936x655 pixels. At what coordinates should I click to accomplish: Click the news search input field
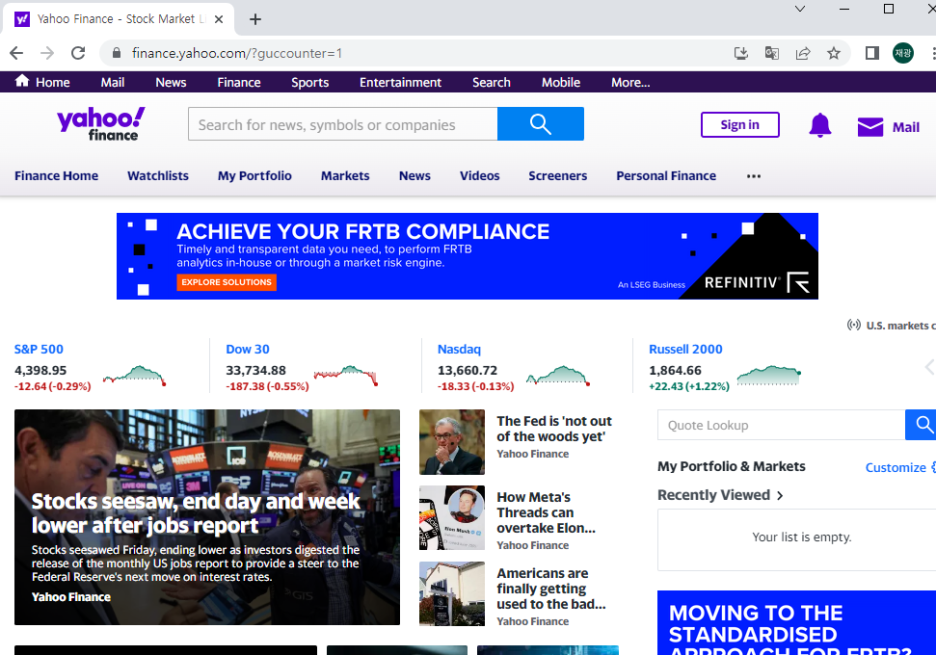[x=343, y=124]
